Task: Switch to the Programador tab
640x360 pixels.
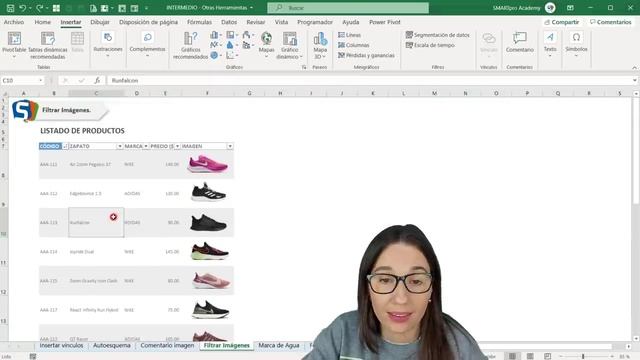Action: tap(315, 22)
